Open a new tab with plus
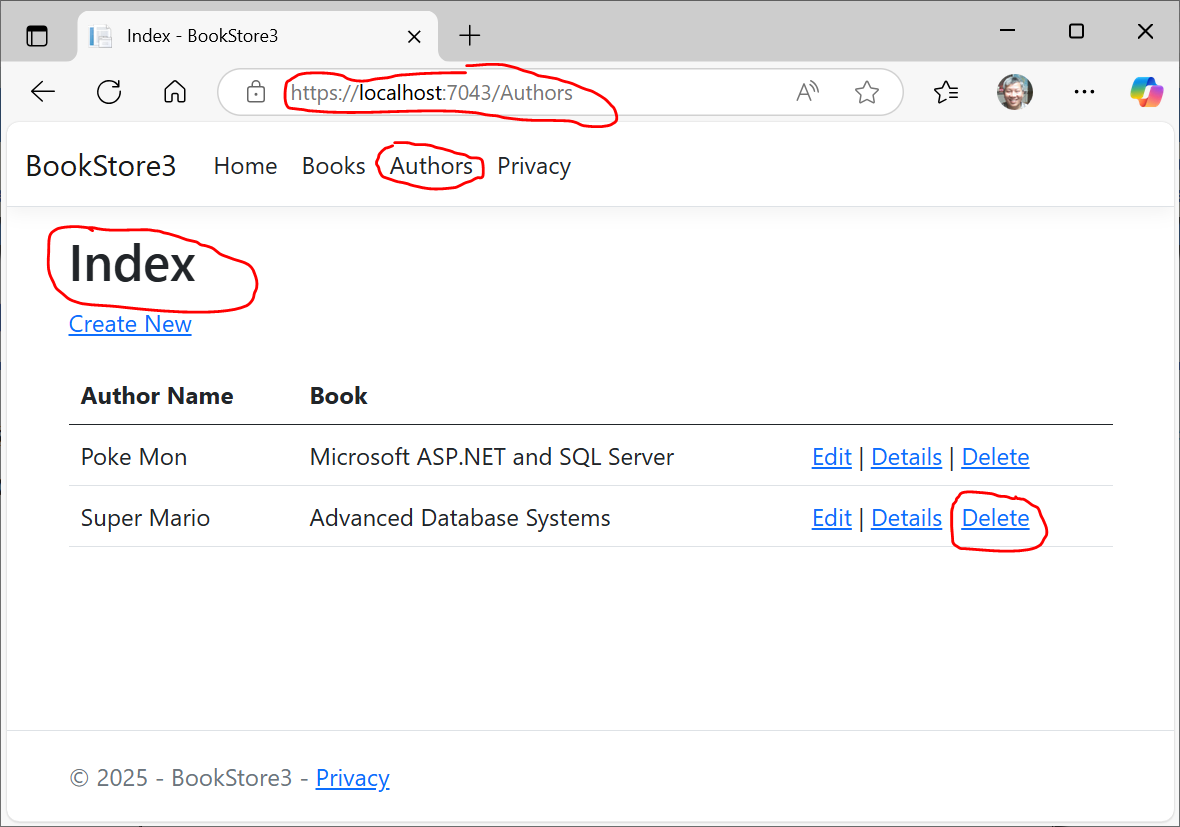 click(x=470, y=35)
